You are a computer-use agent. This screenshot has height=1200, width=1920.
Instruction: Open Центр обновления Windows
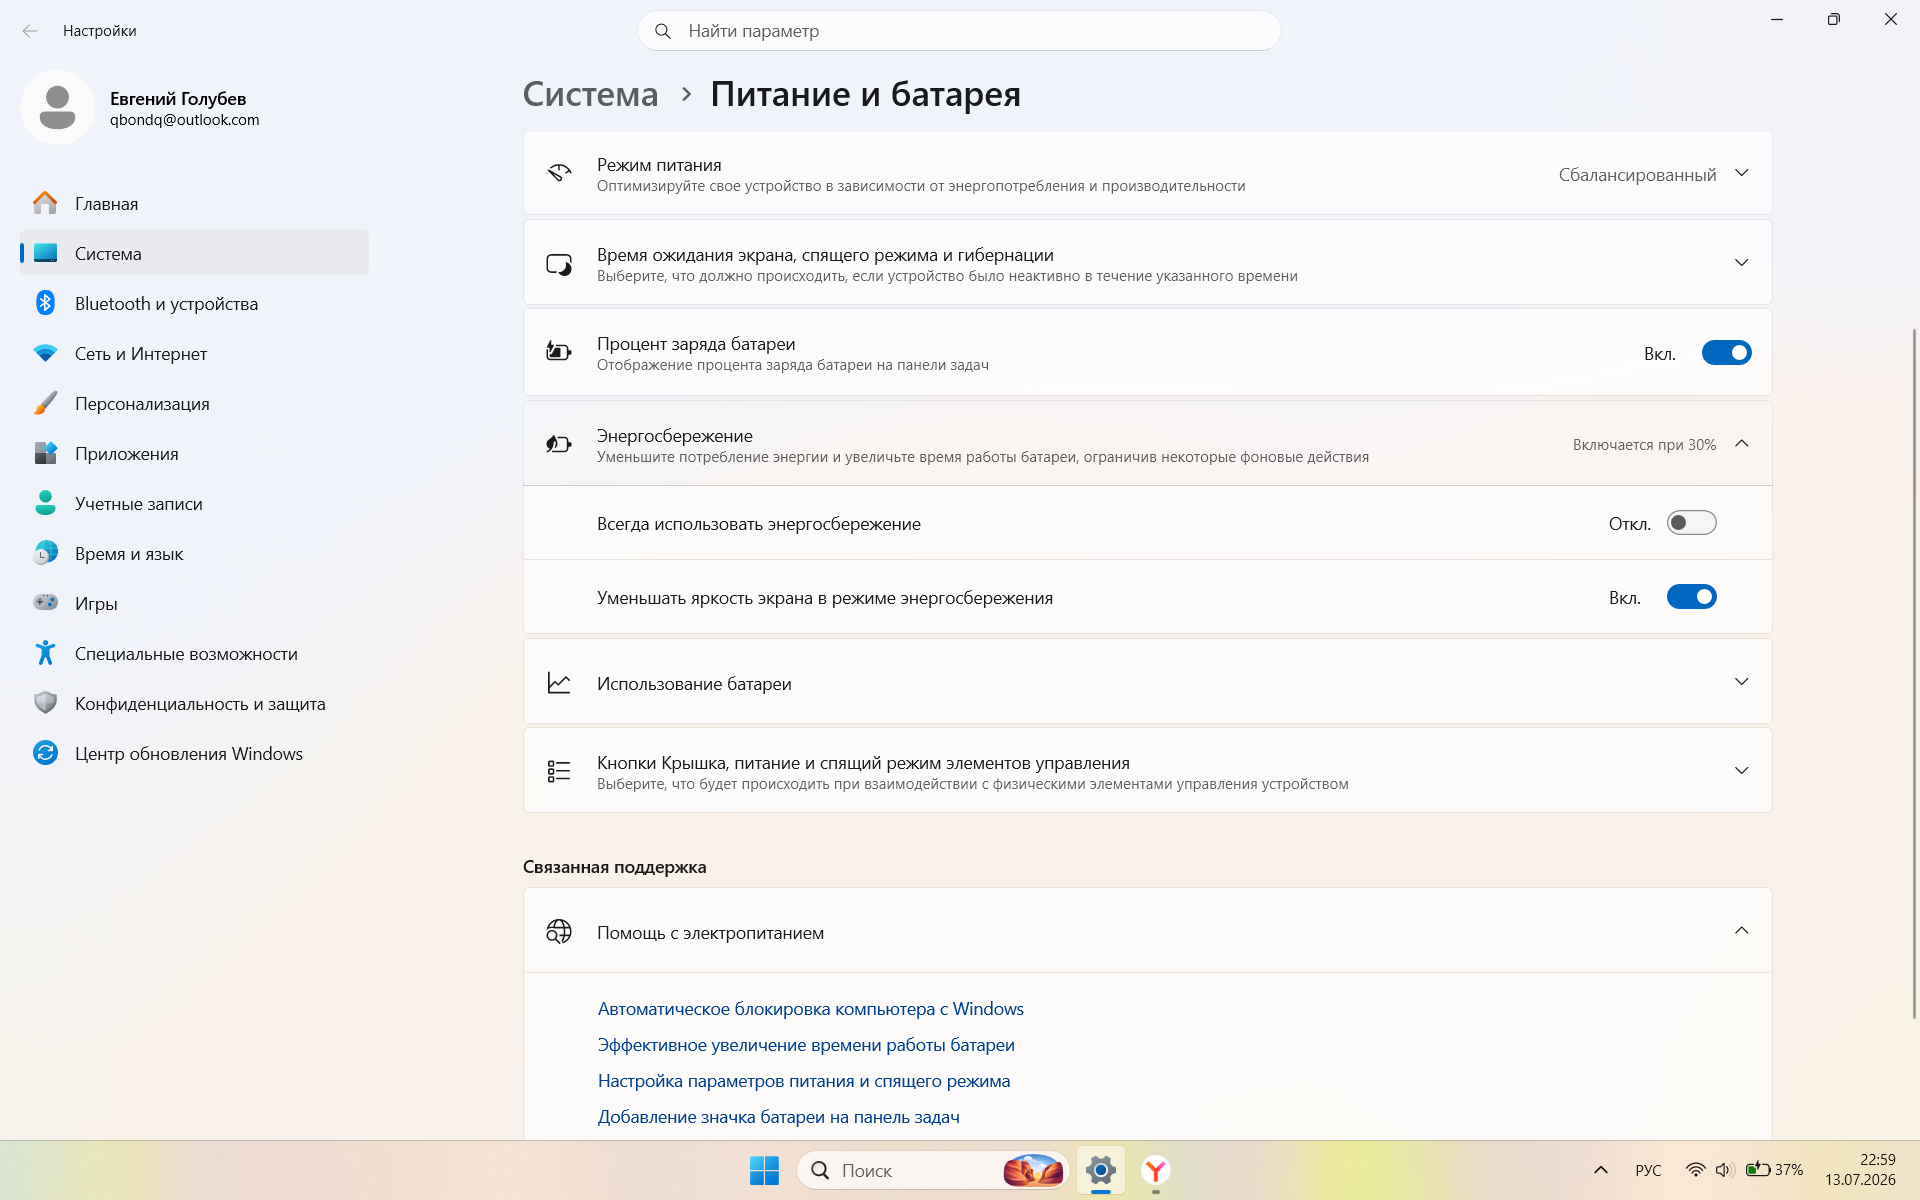[x=194, y=753]
